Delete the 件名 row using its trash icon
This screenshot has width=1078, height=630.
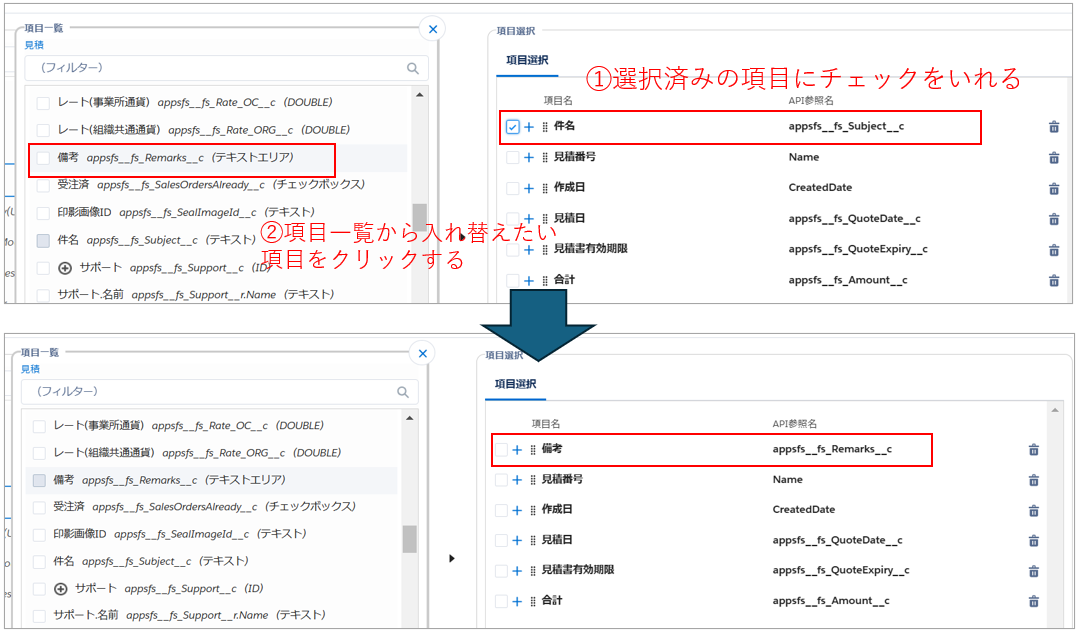[x=1053, y=127]
